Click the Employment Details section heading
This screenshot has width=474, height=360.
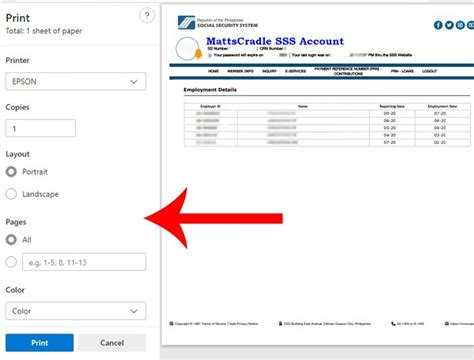click(210, 90)
